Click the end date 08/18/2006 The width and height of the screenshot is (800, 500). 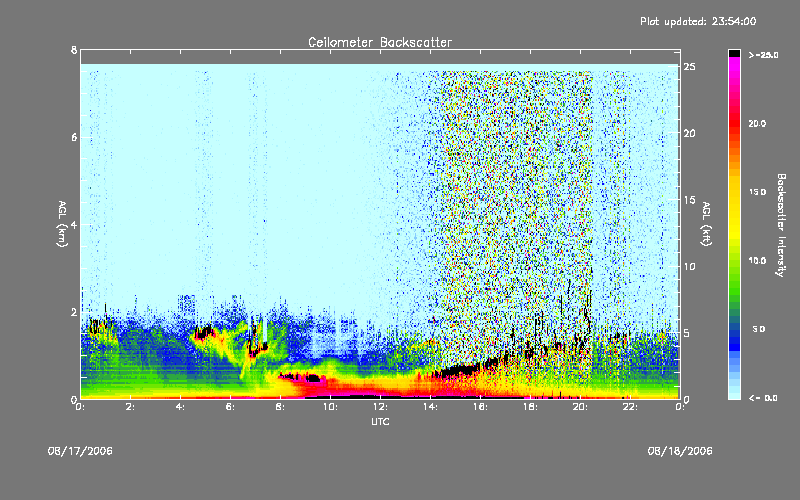click(x=680, y=451)
